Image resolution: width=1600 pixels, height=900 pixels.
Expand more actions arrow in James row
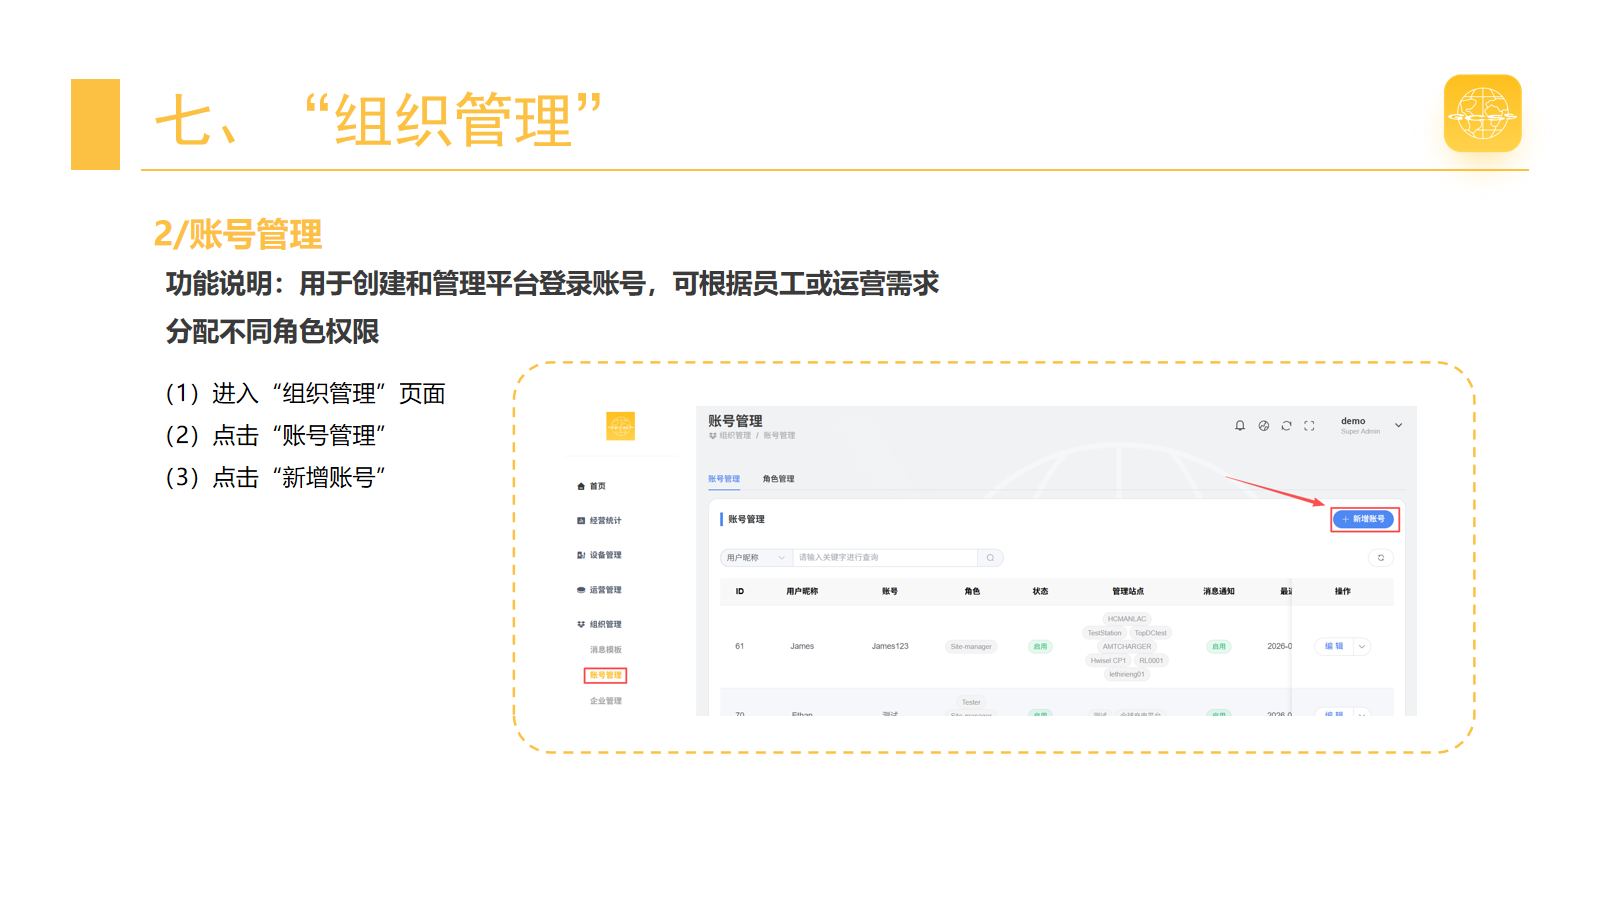point(1362,647)
